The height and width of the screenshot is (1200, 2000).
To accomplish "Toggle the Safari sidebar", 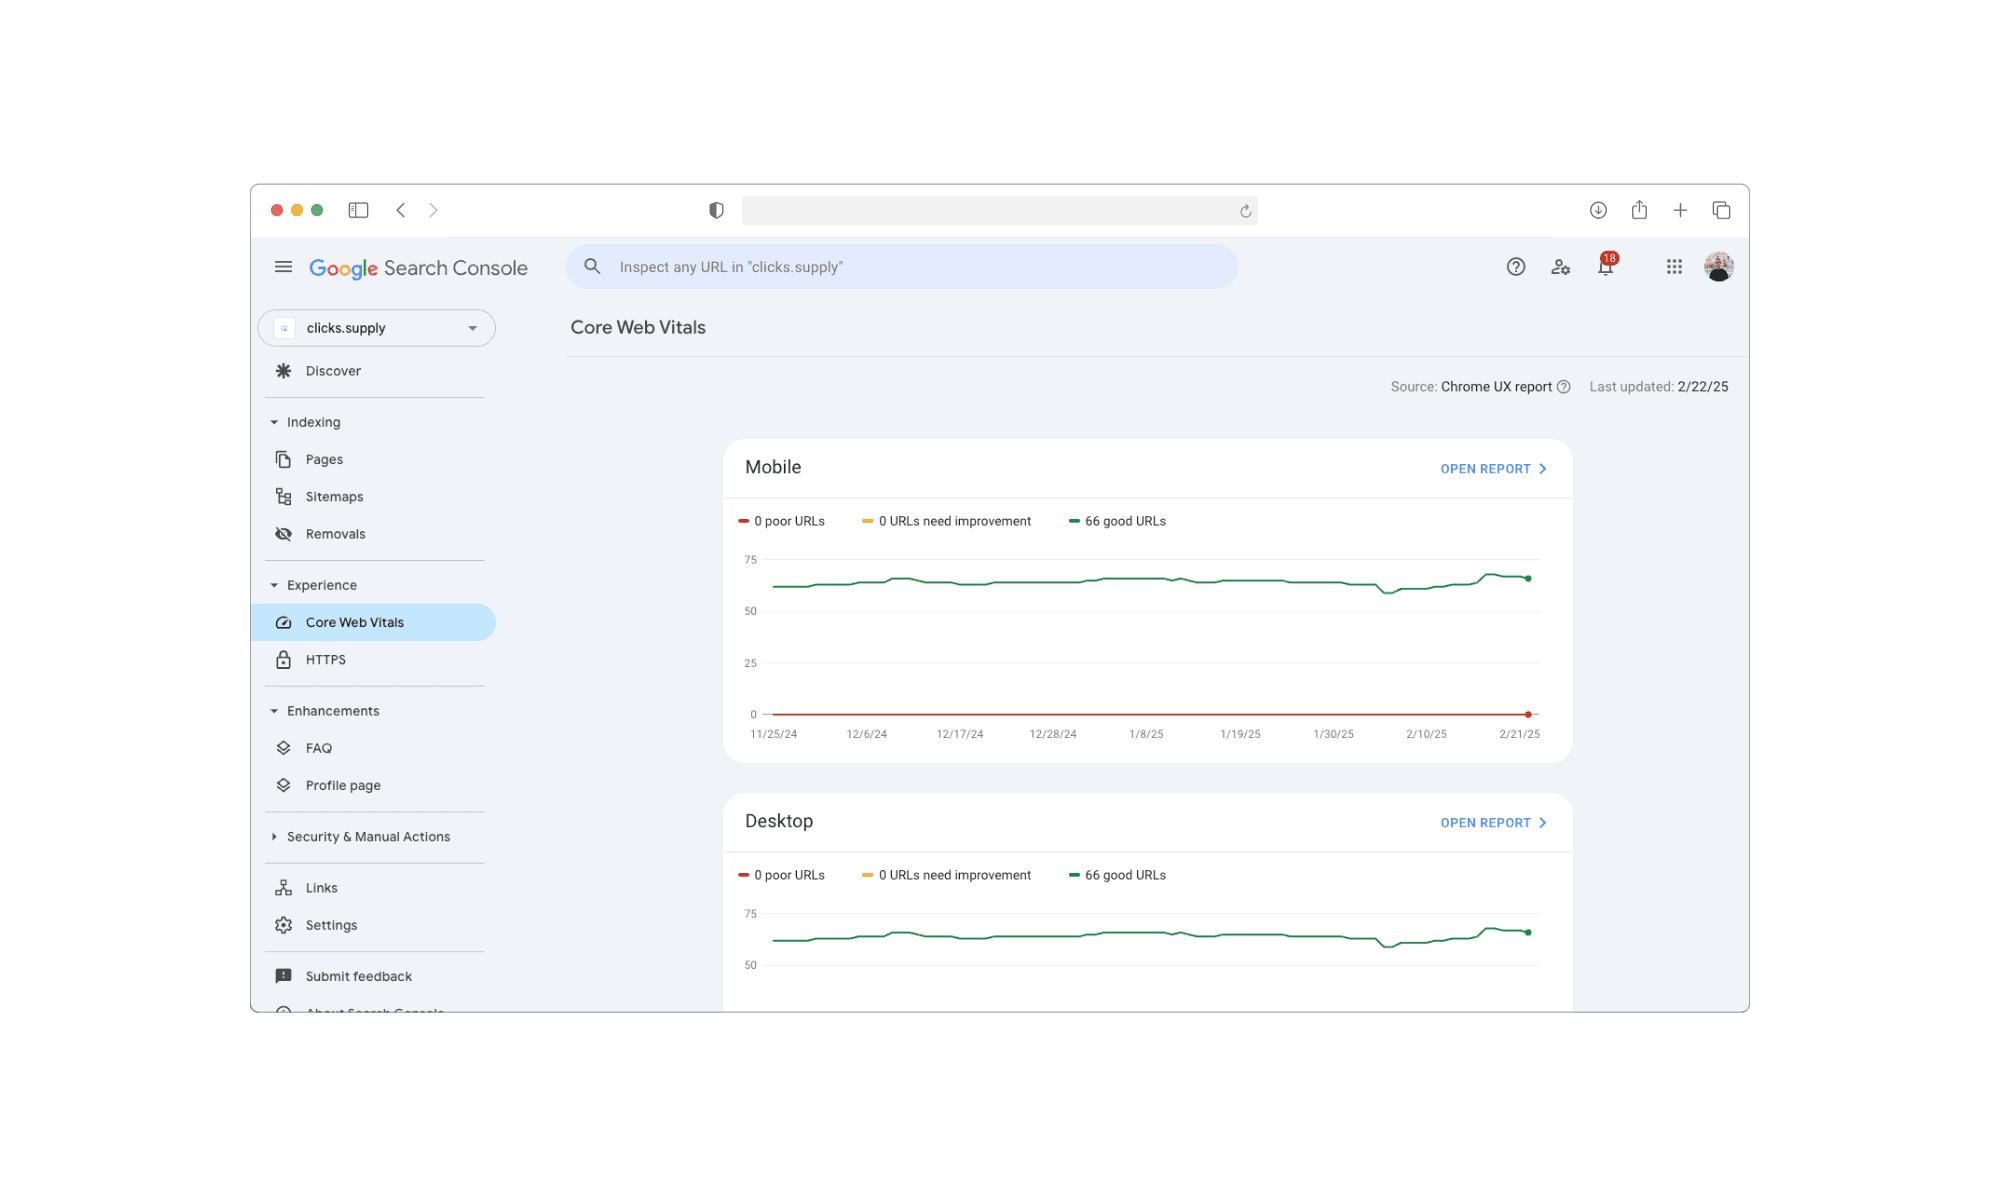I will tap(358, 210).
